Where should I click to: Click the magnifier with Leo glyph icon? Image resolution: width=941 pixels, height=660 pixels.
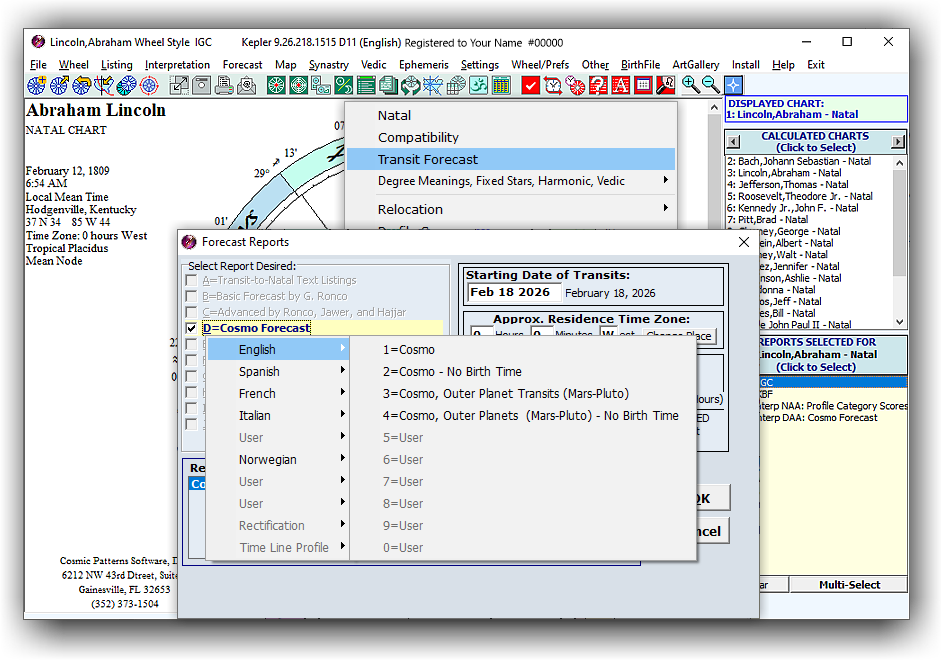[666, 85]
